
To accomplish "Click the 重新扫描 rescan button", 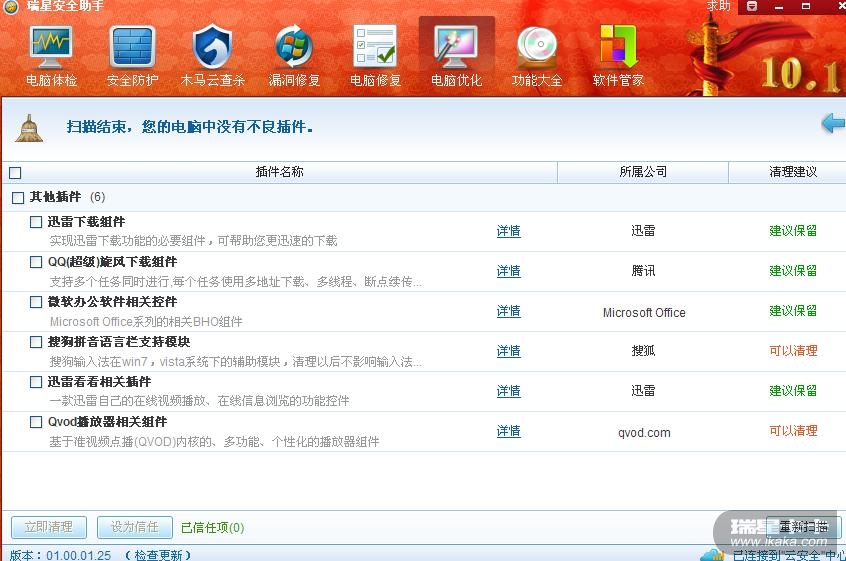I will tap(803, 526).
